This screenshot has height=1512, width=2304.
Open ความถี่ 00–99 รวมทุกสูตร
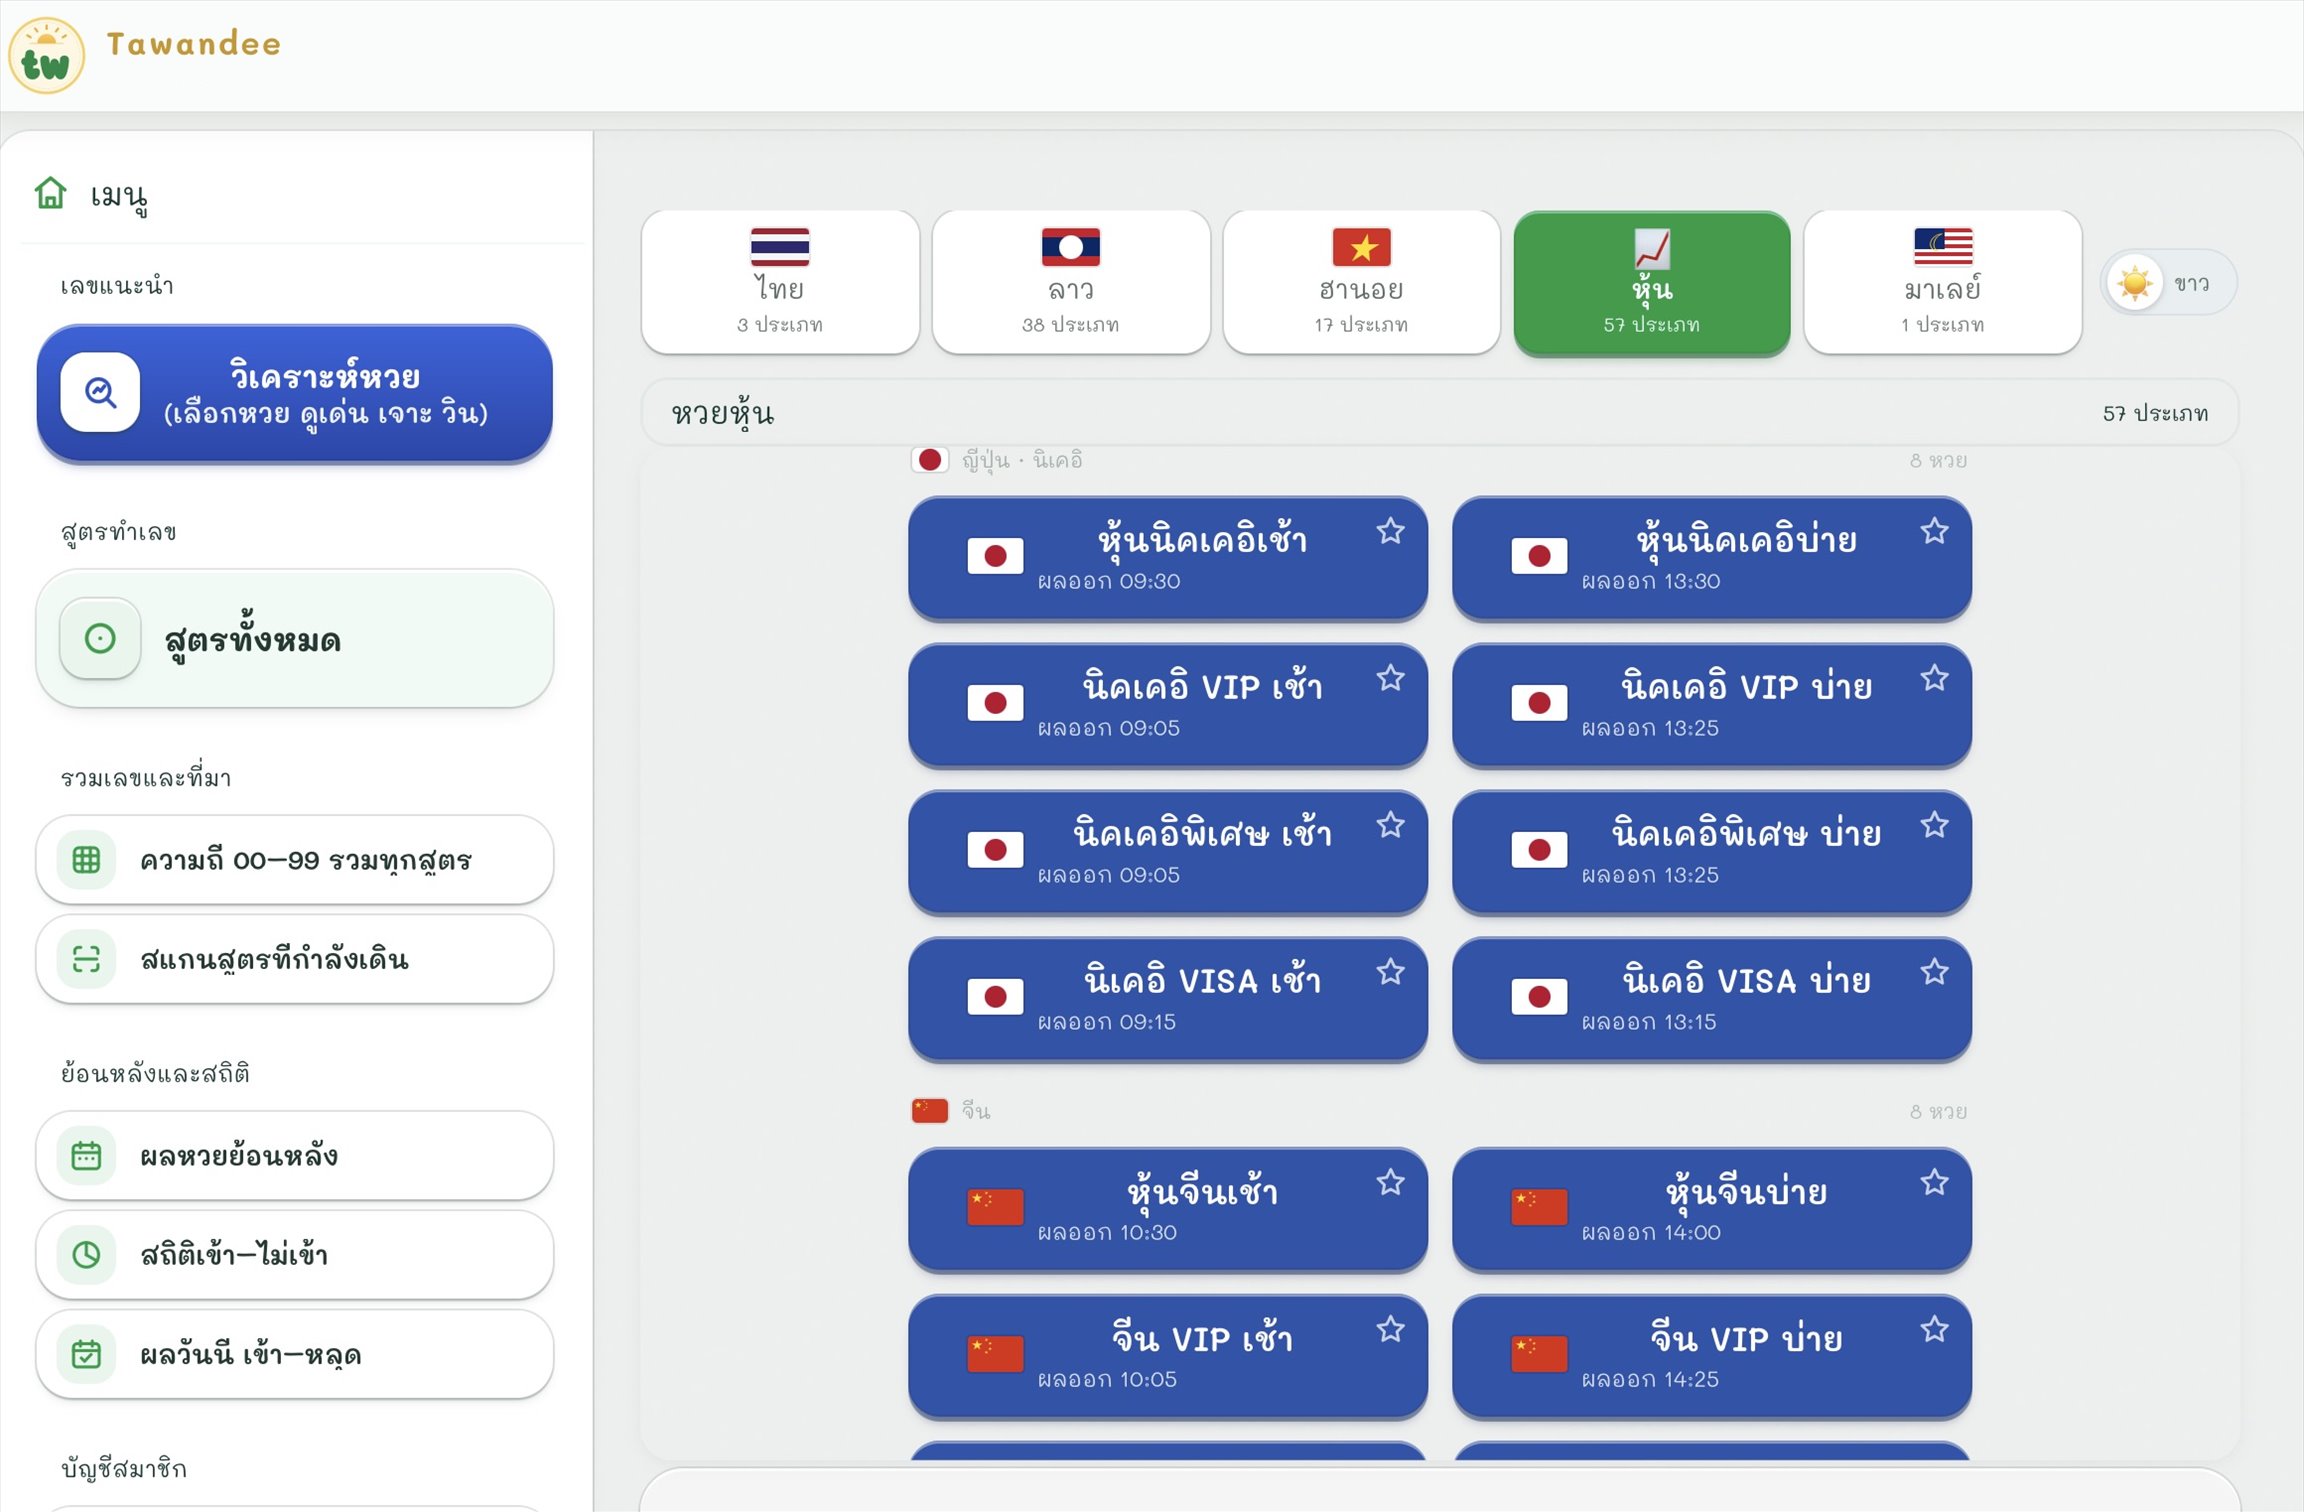click(x=295, y=860)
